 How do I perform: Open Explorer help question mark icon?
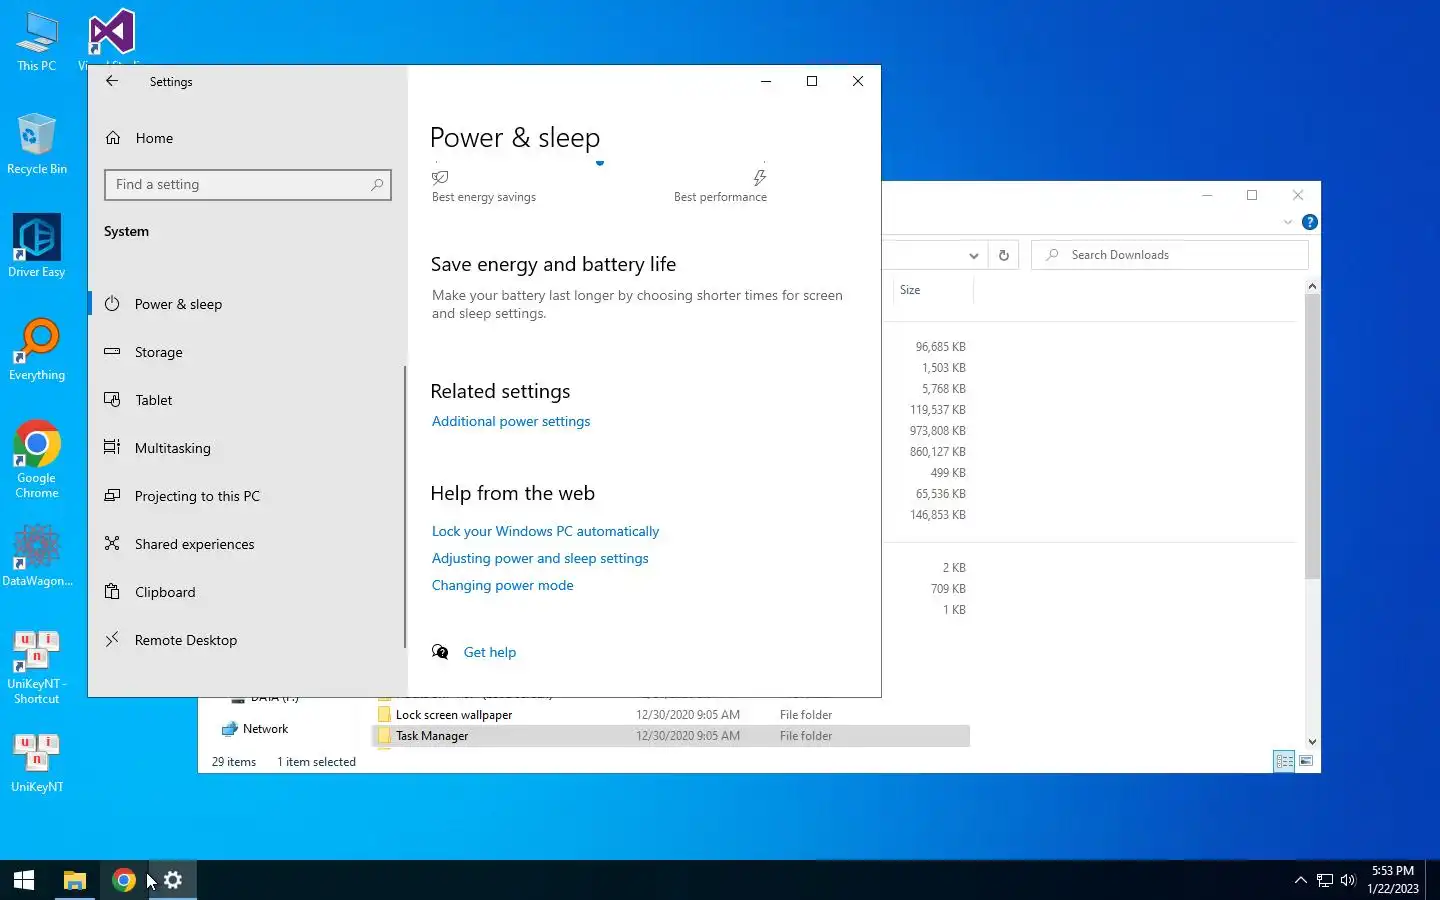1310,222
